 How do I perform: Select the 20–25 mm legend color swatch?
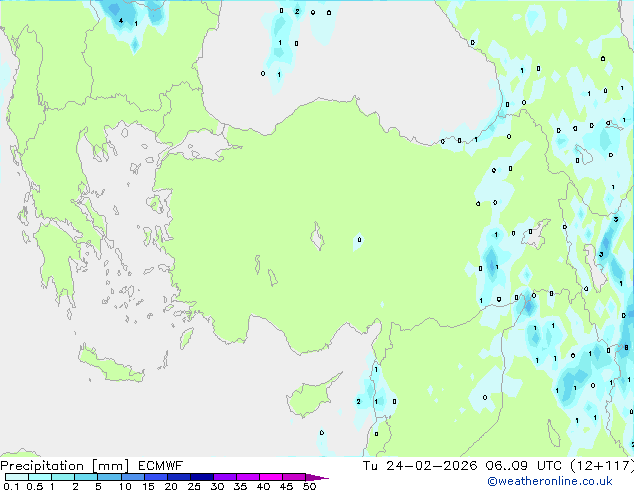click(x=179, y=477)
